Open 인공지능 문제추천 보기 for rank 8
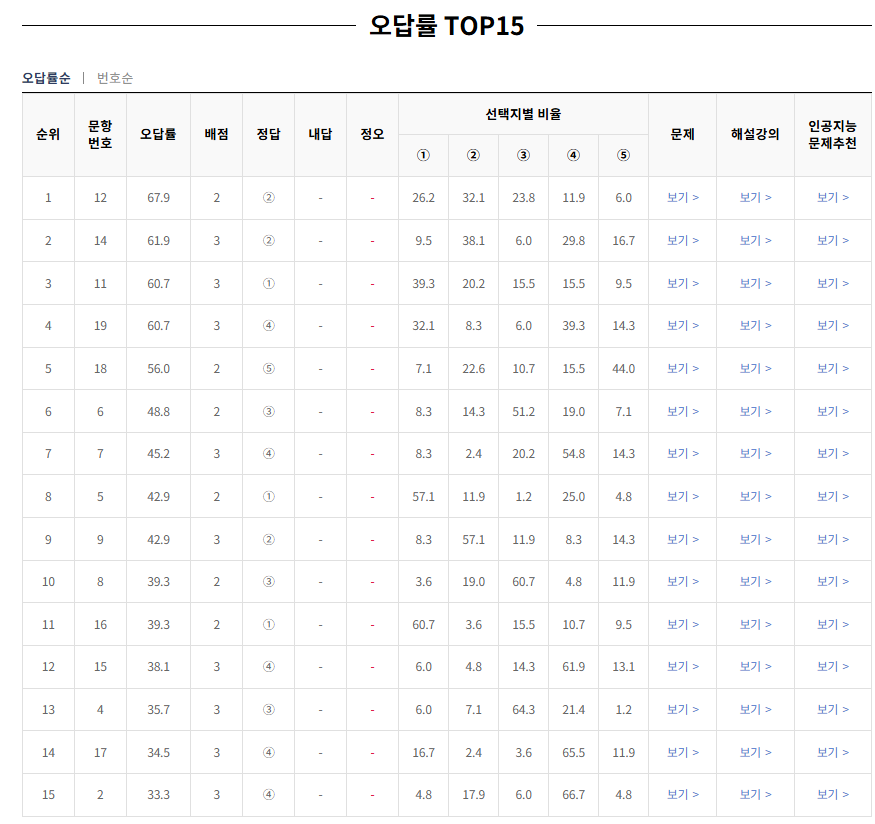Screen dimensions: 875x824 (833, 497)
